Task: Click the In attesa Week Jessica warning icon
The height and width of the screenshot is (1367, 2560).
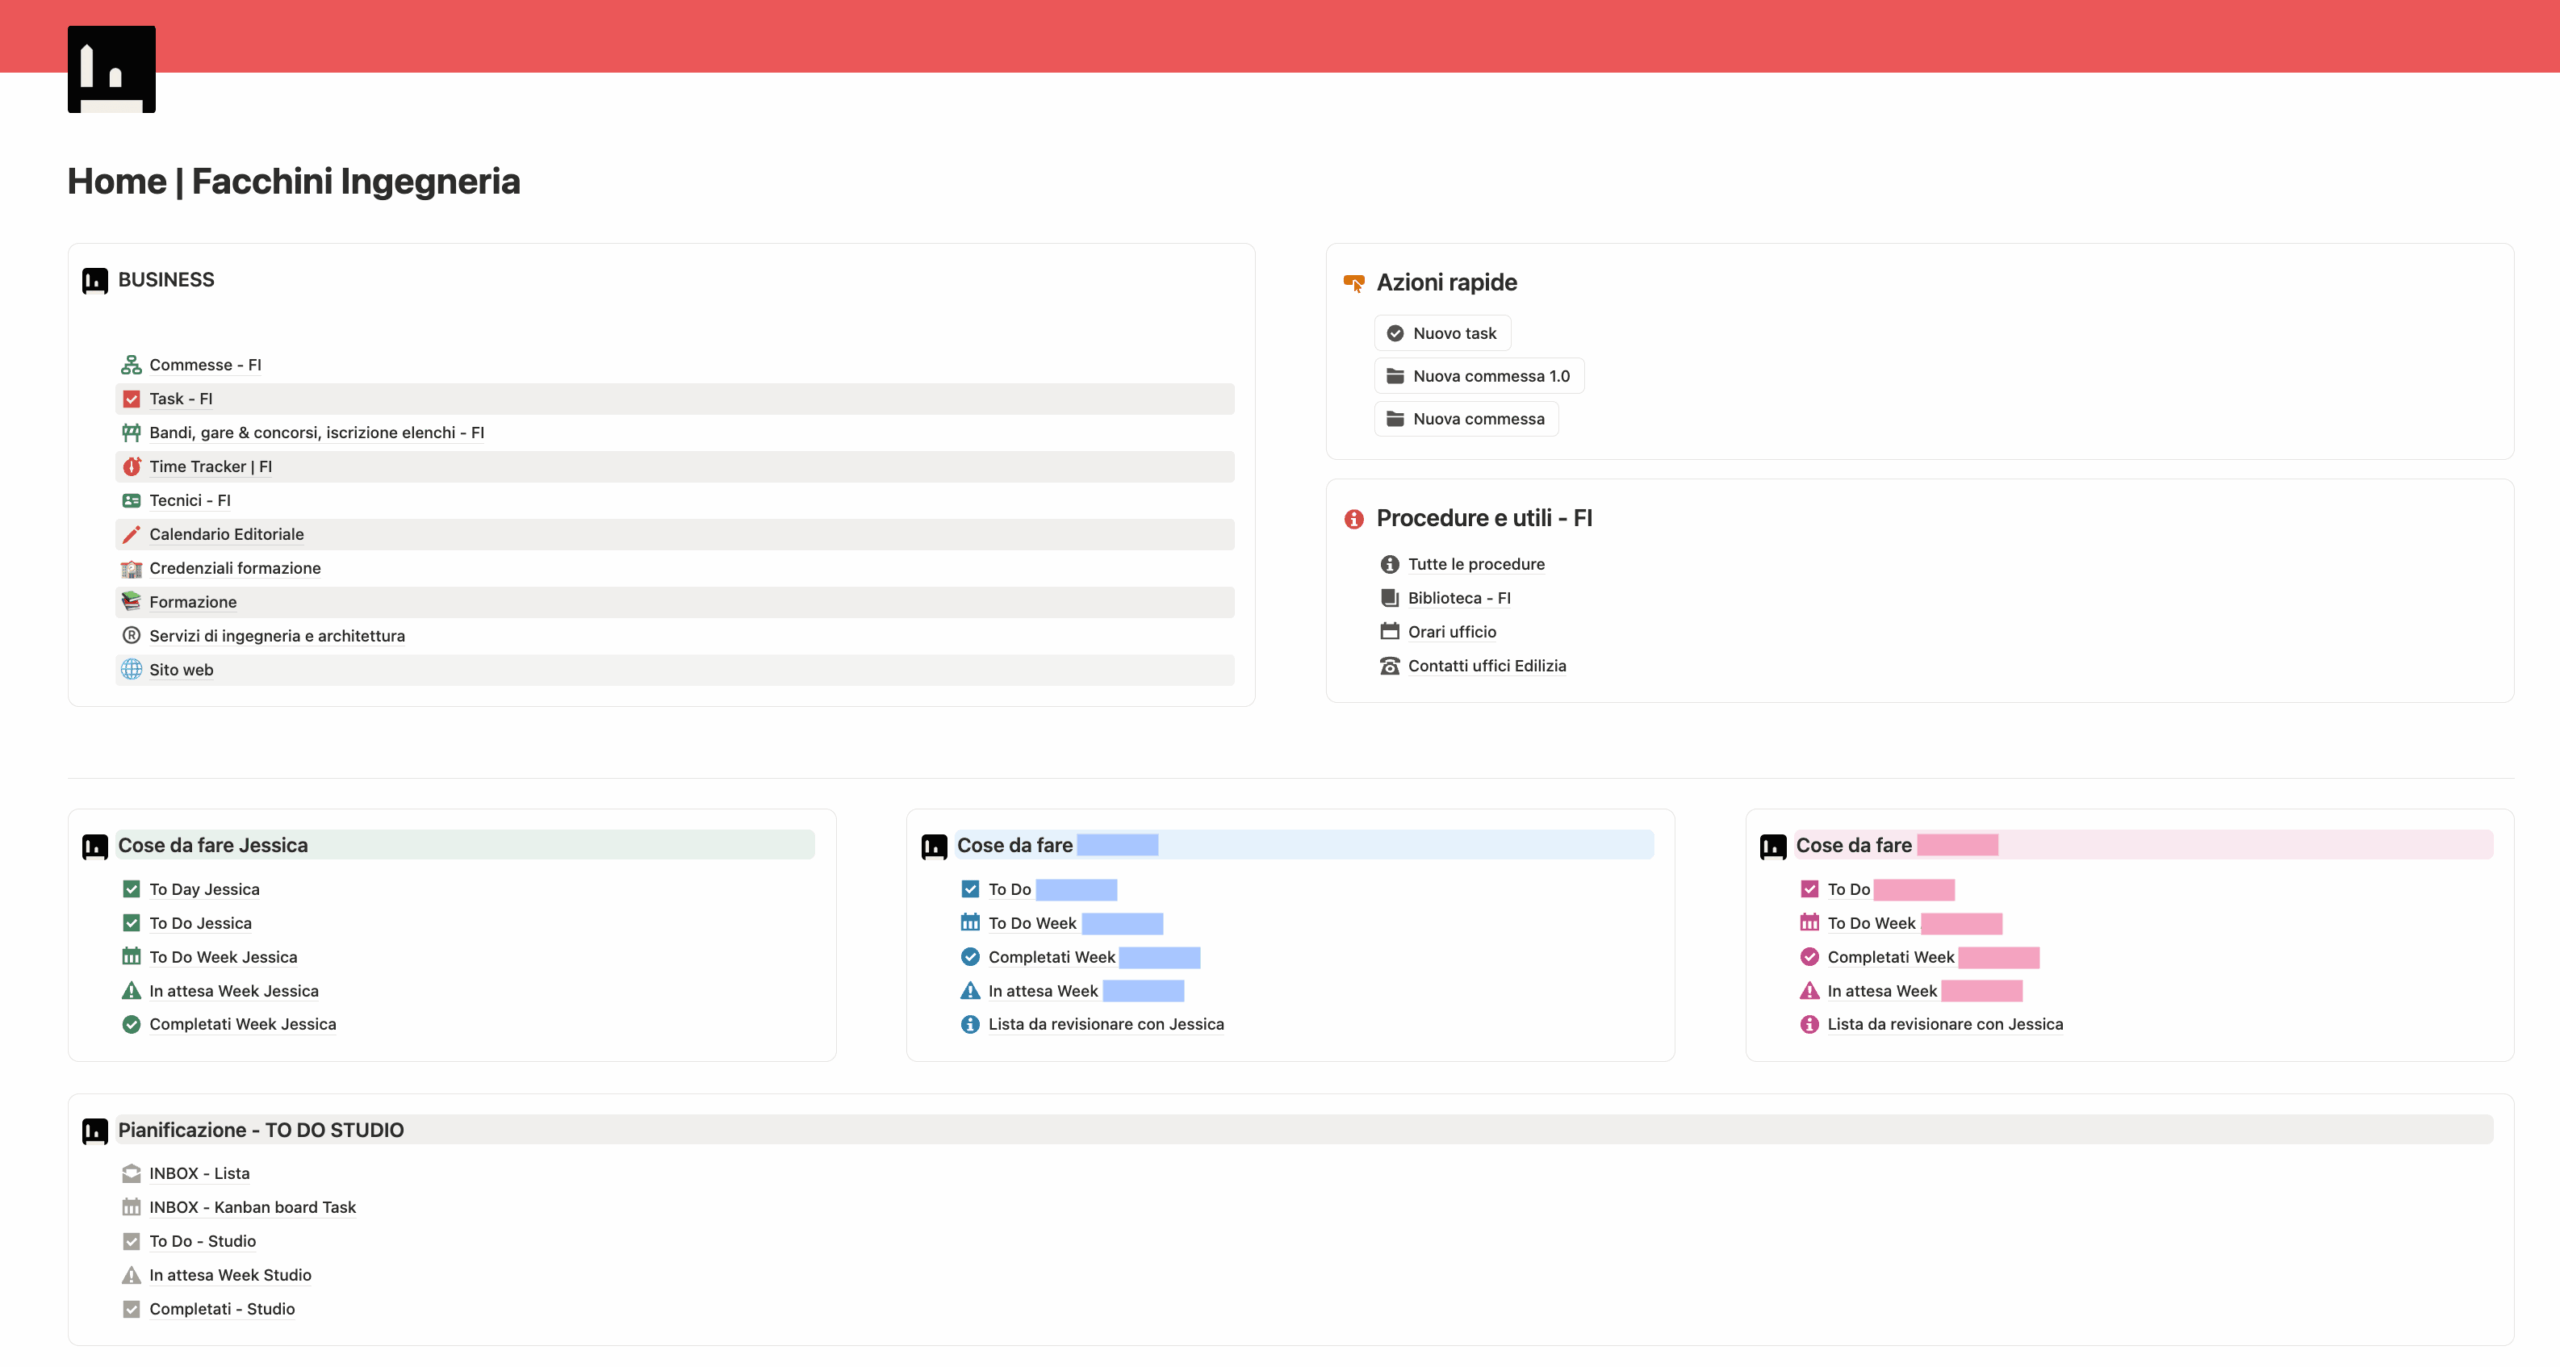Action: [131, 991]
